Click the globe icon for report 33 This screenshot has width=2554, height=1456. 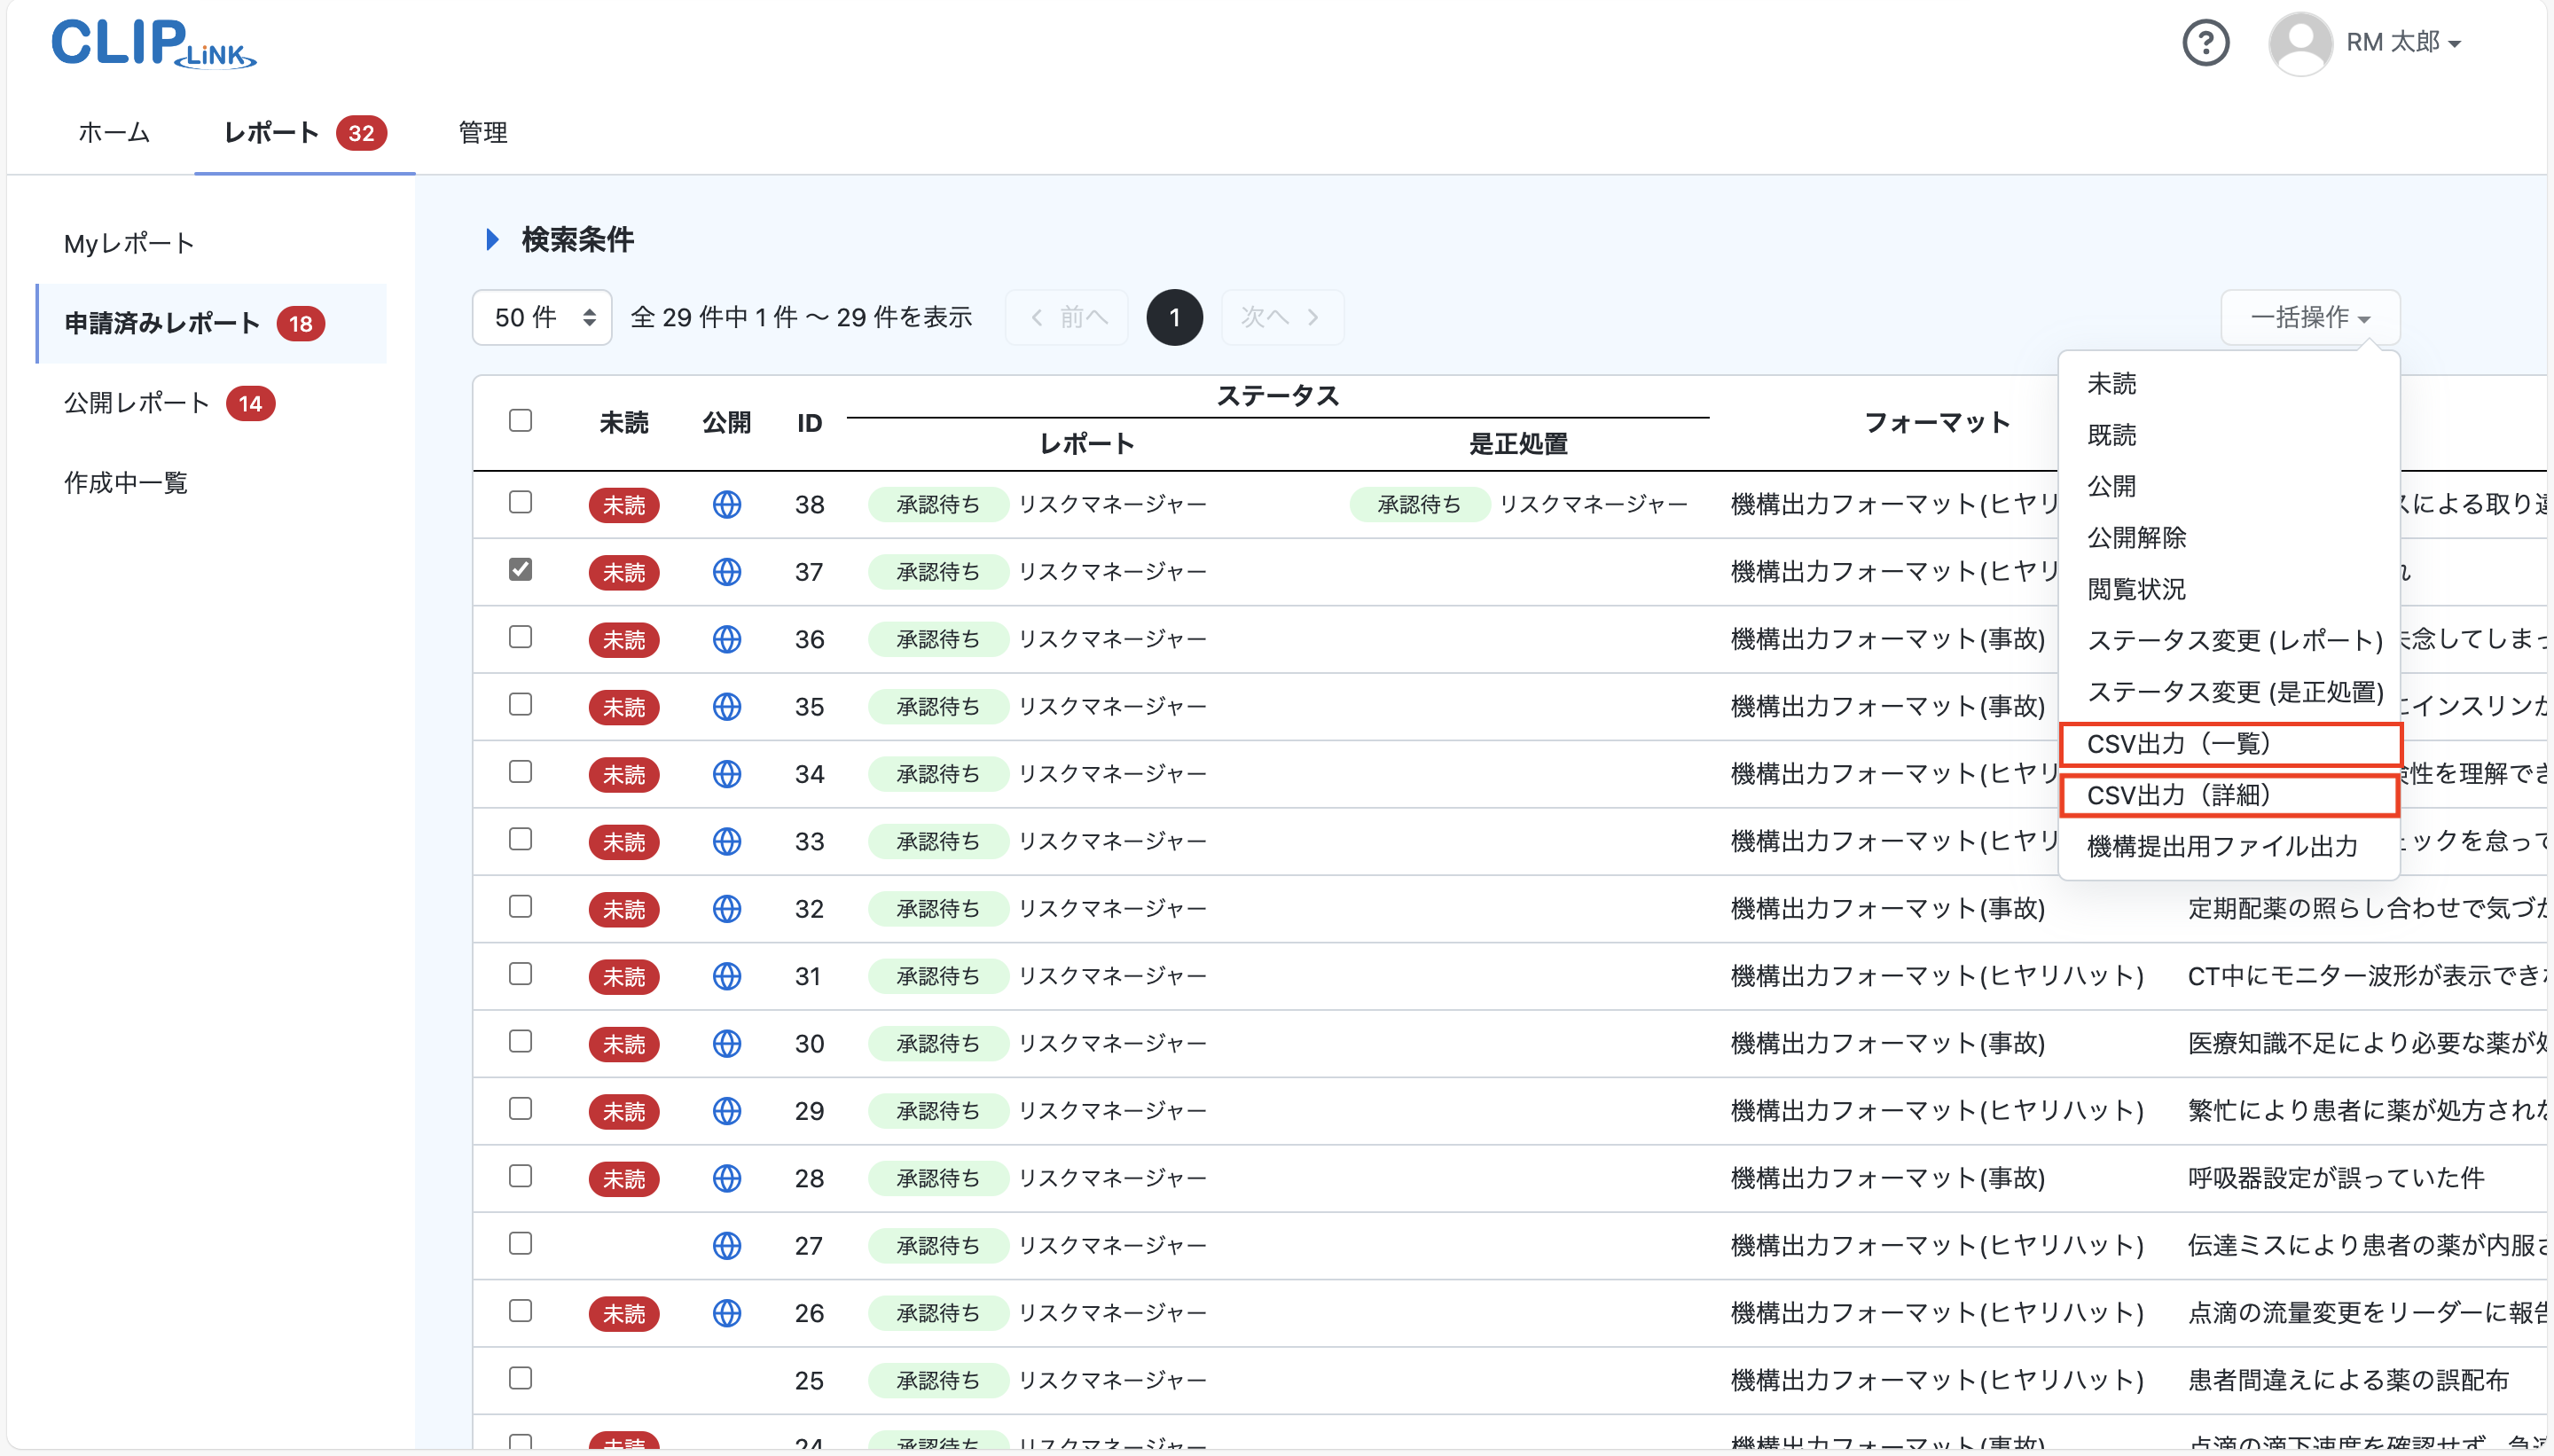(x=727, y=841)
